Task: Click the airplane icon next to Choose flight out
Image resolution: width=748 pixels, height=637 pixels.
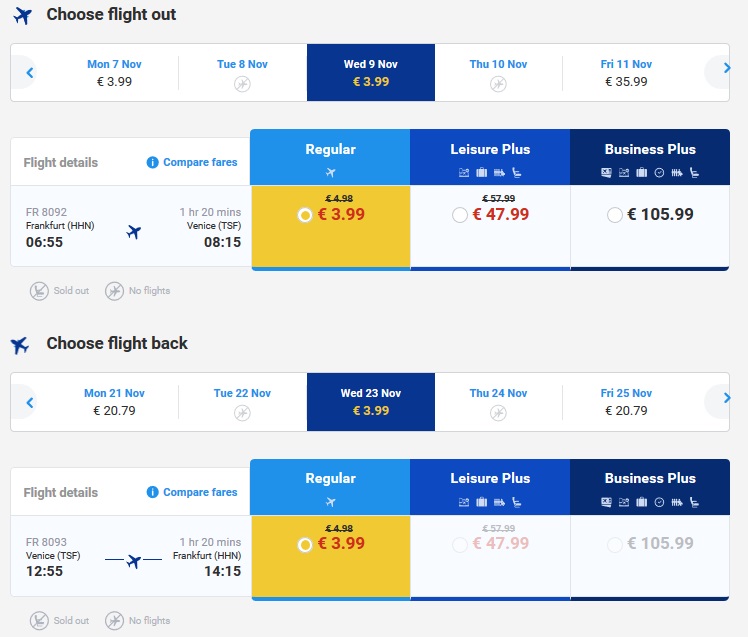Action: pos(22,15)
